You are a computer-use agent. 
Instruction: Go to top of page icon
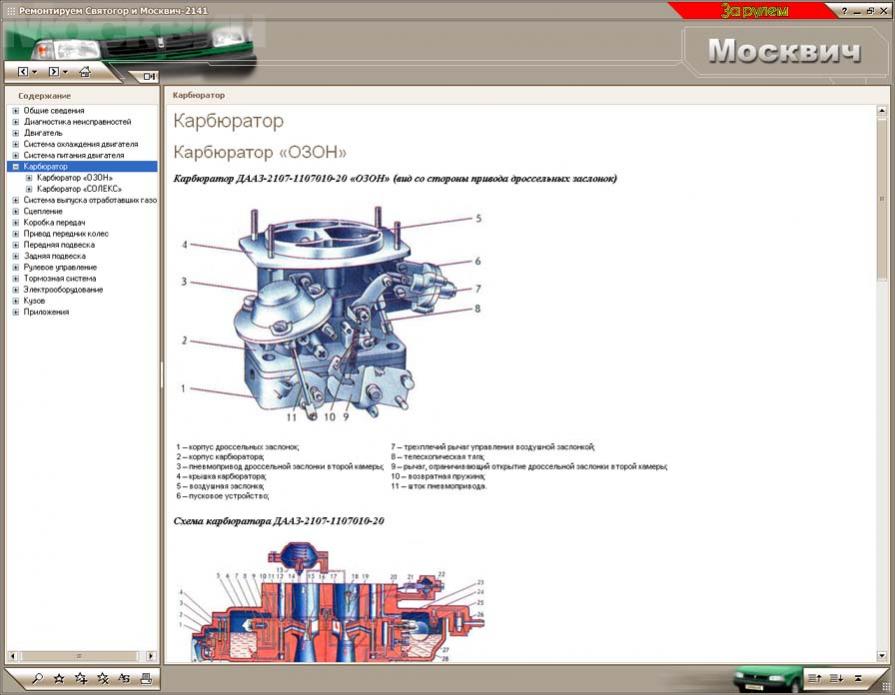pos(858,678)
